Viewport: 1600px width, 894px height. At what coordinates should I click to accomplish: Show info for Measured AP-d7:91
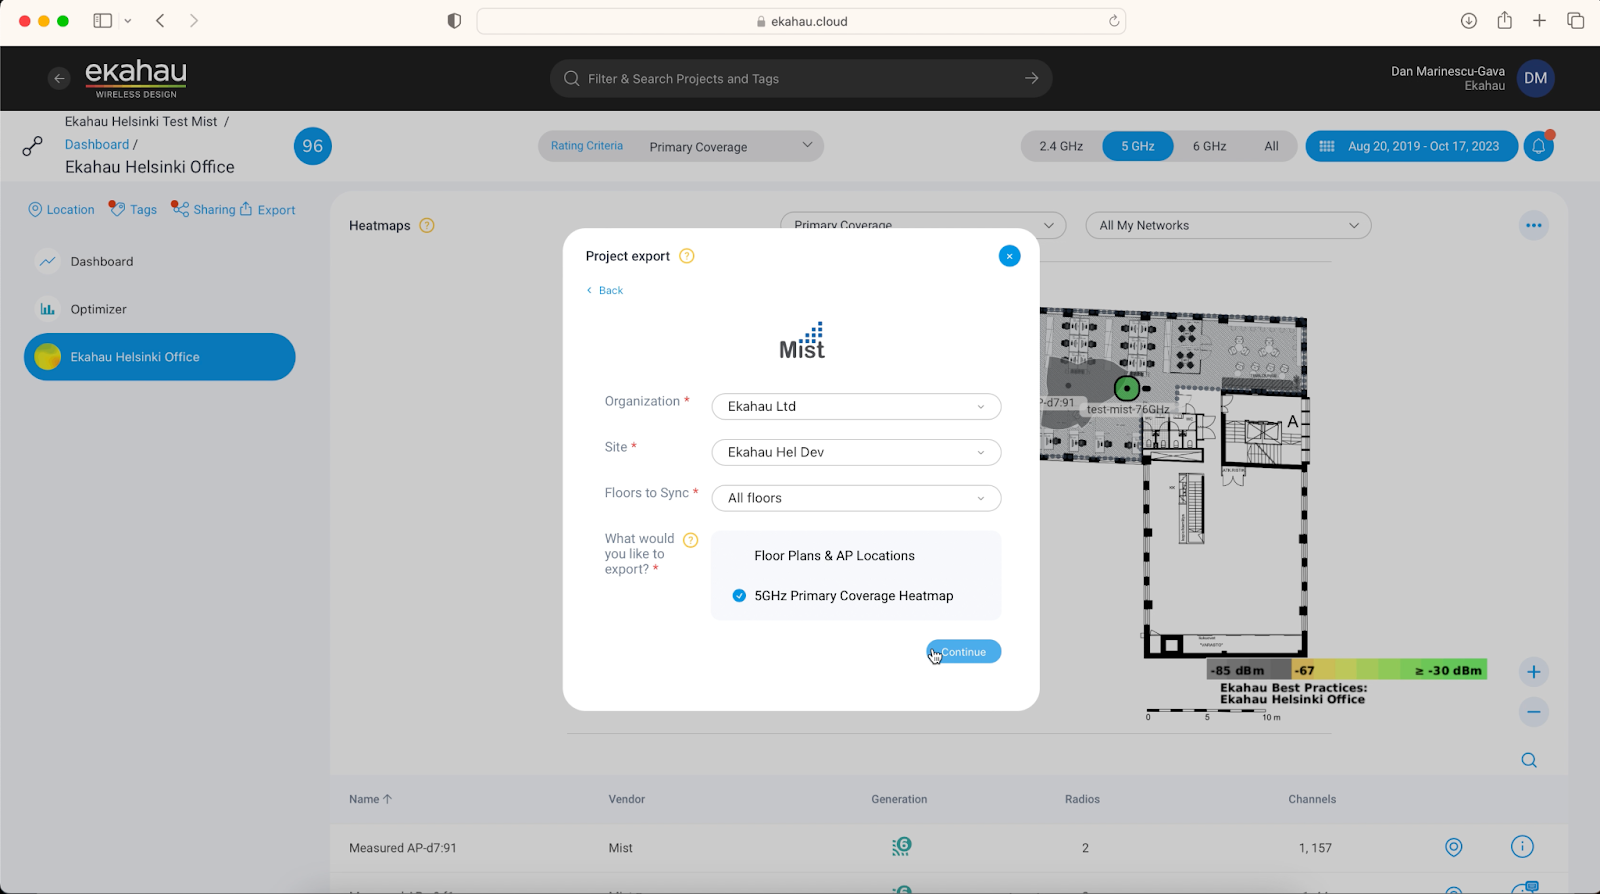(1522, 847)
